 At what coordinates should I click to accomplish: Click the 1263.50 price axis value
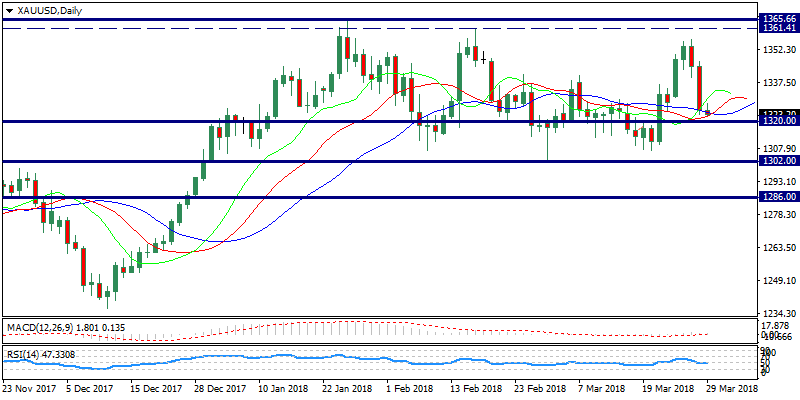click(778, 248)
